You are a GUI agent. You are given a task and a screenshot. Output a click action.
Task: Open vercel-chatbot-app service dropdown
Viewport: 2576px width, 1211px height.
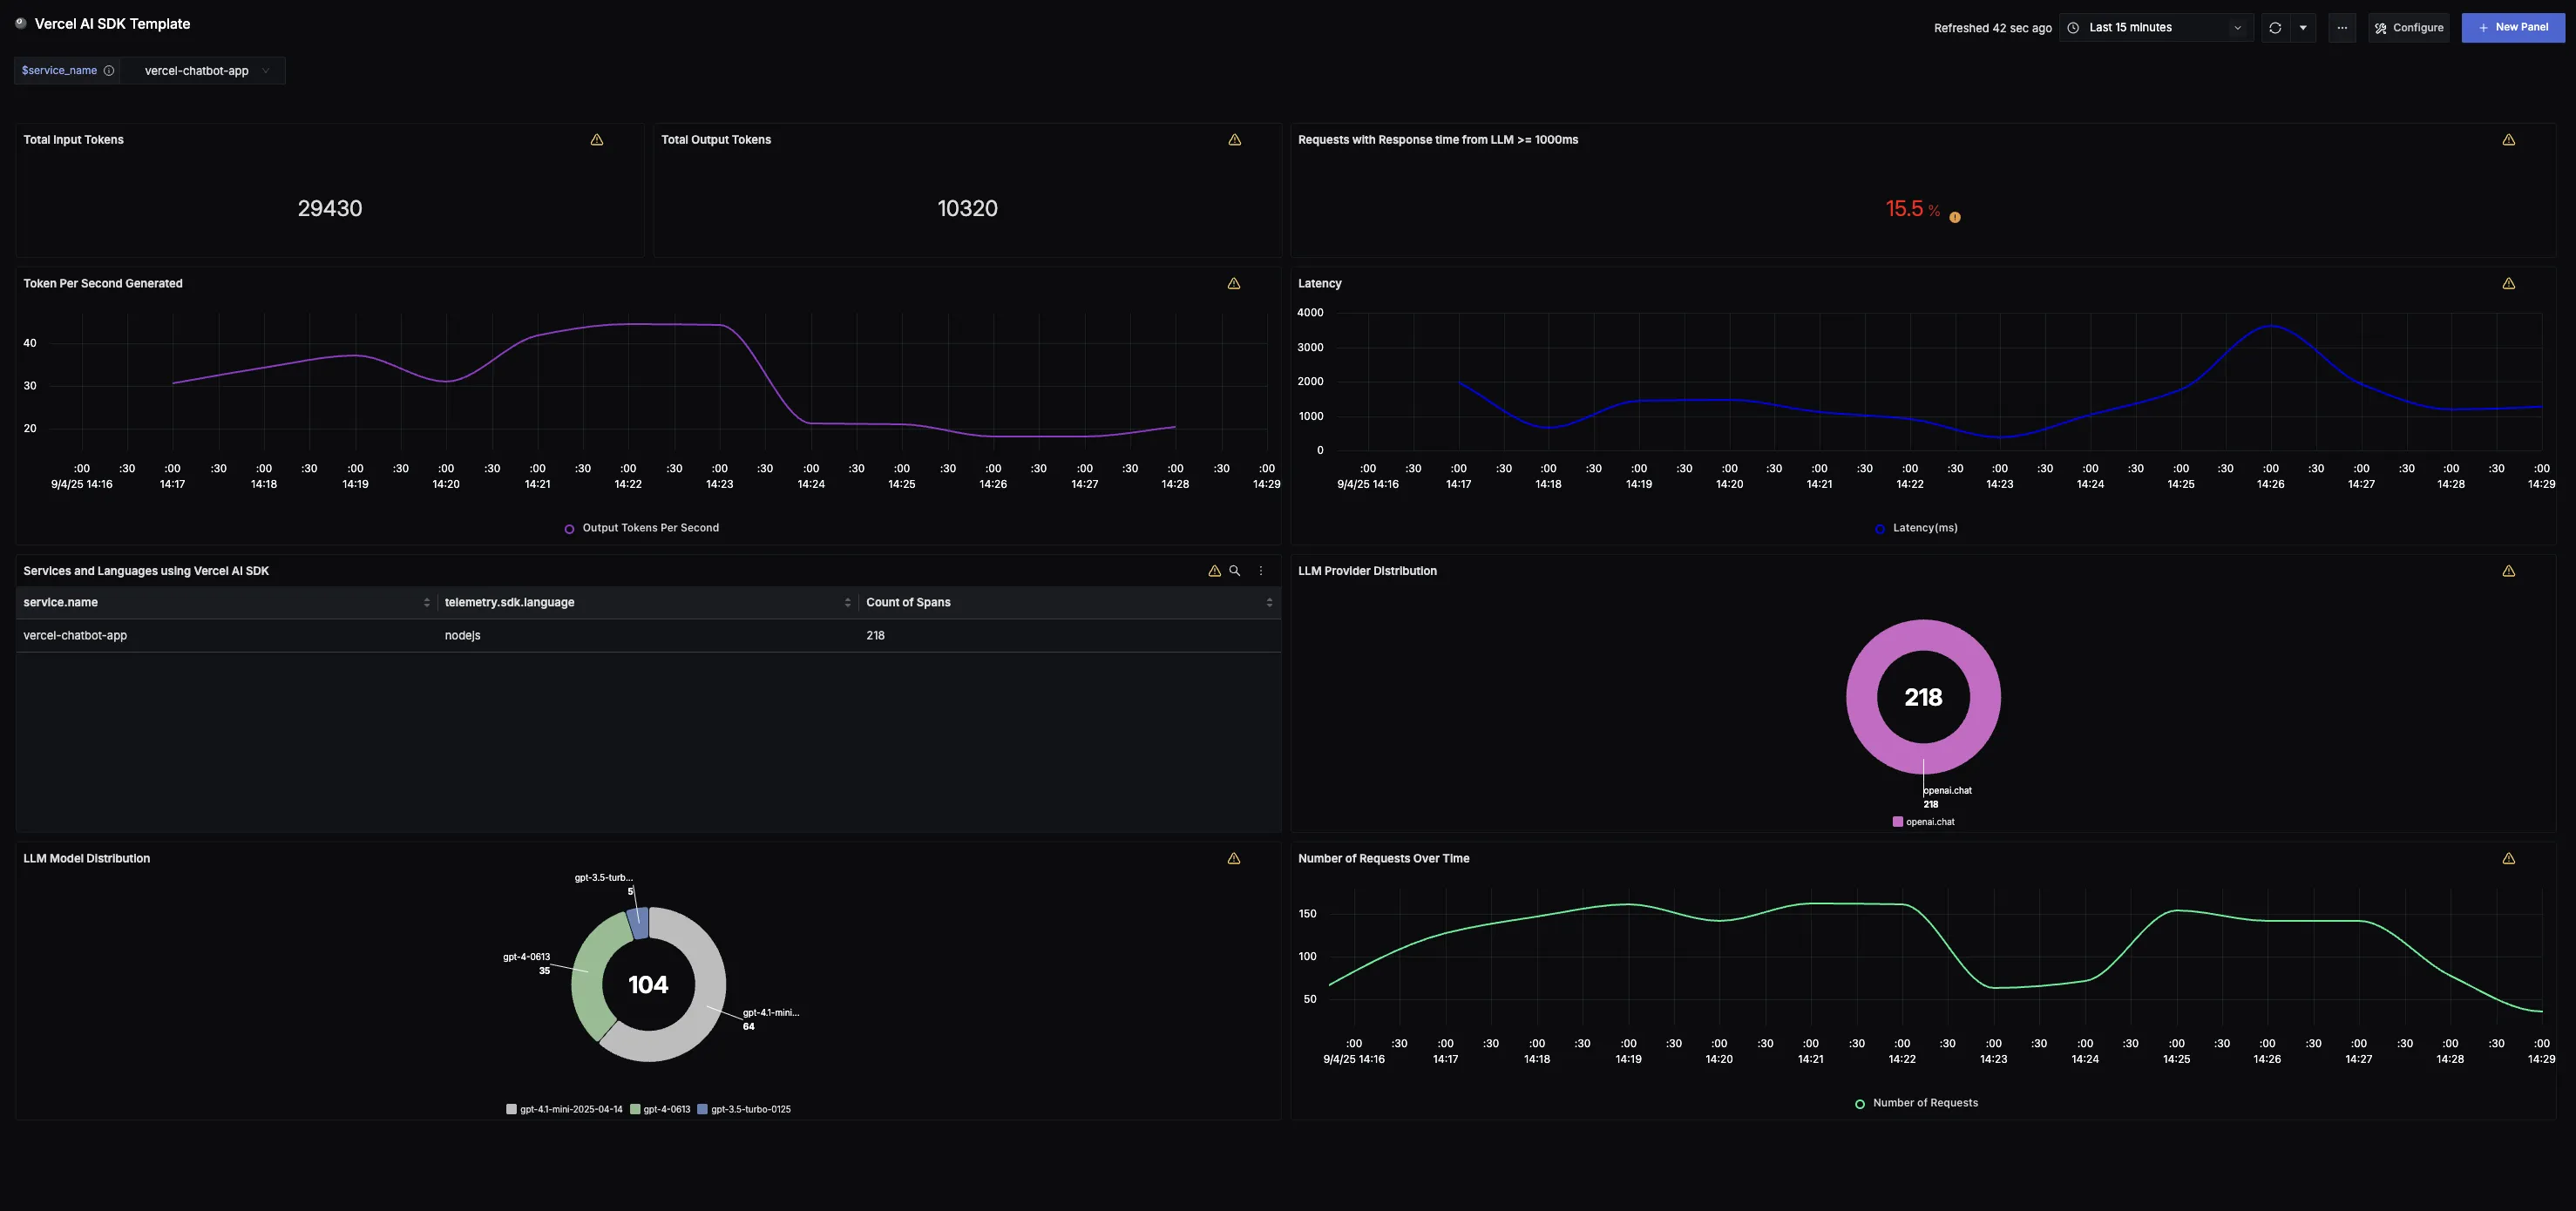(x=203, y=71)
